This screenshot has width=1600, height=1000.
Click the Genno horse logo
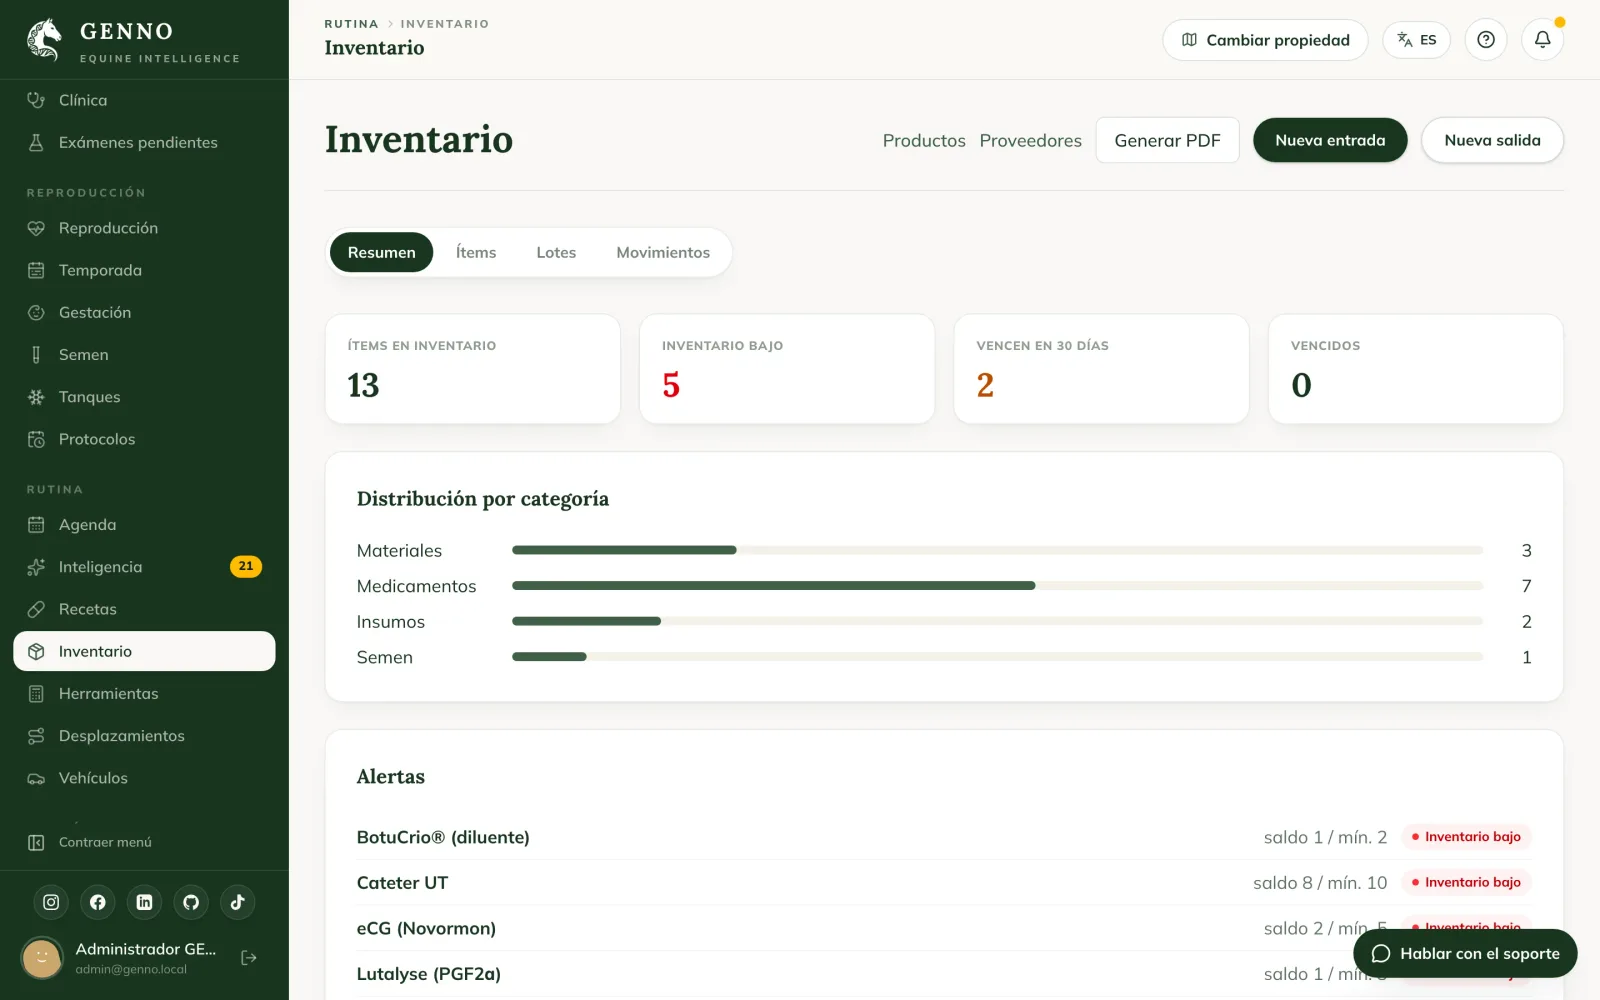(x=44, y=40)
